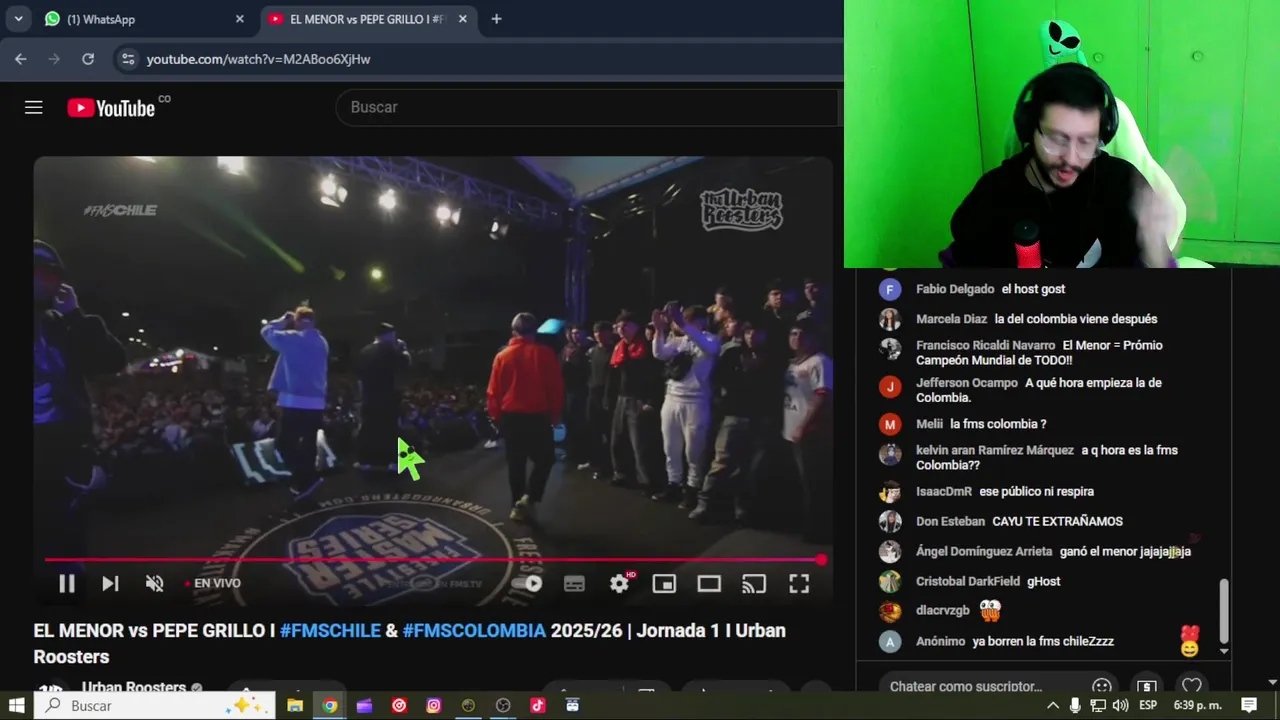This screenshot has width=1280, height=720.
Task: Click dlacrvzgb's emoji message
Action: click(x=990, y=609)
